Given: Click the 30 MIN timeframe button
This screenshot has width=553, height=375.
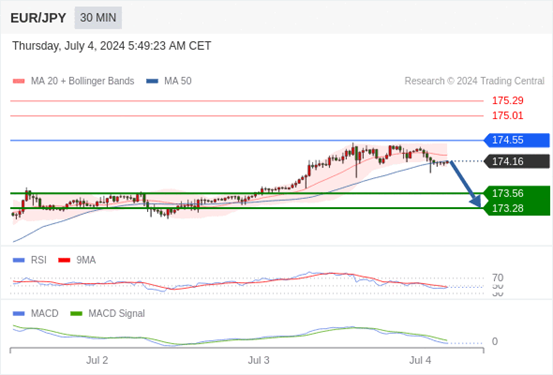Looking at the screenshot, I should [x=98, y=18].
